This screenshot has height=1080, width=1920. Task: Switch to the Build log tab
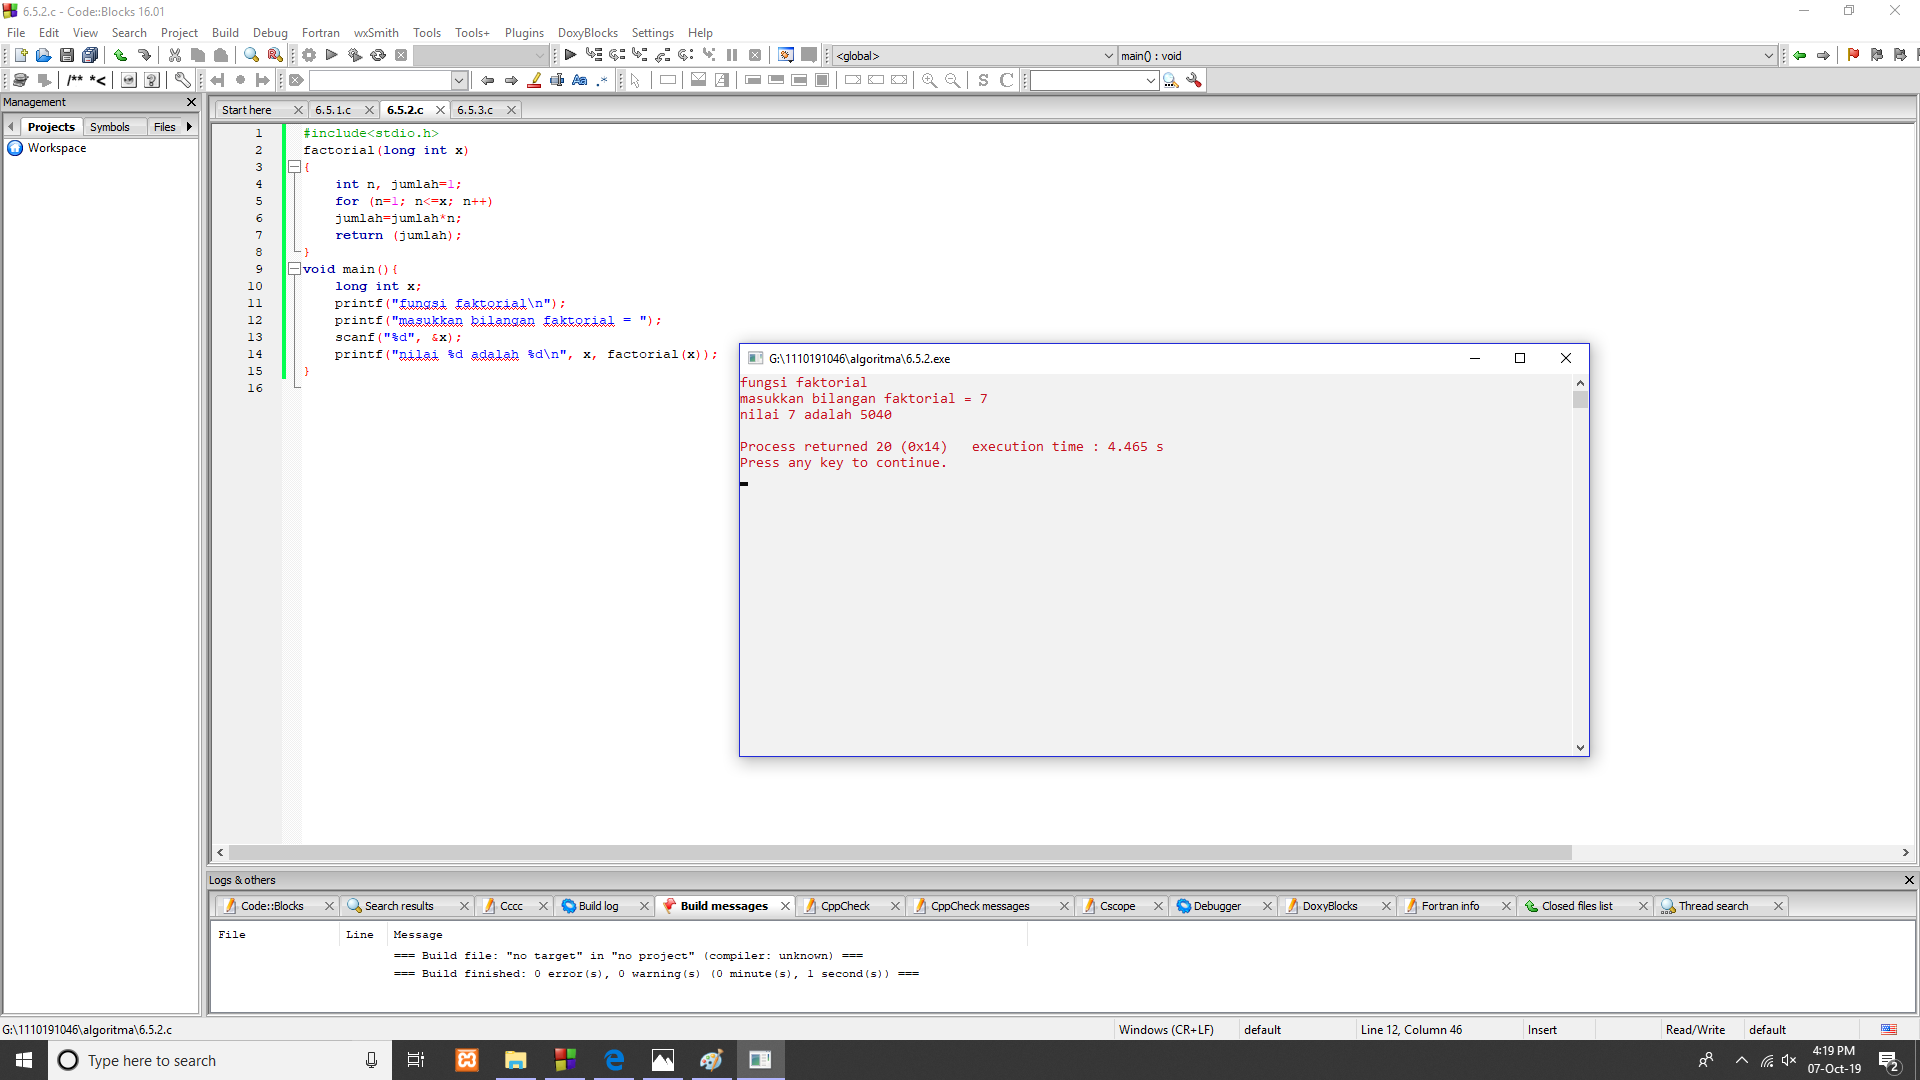598,906
